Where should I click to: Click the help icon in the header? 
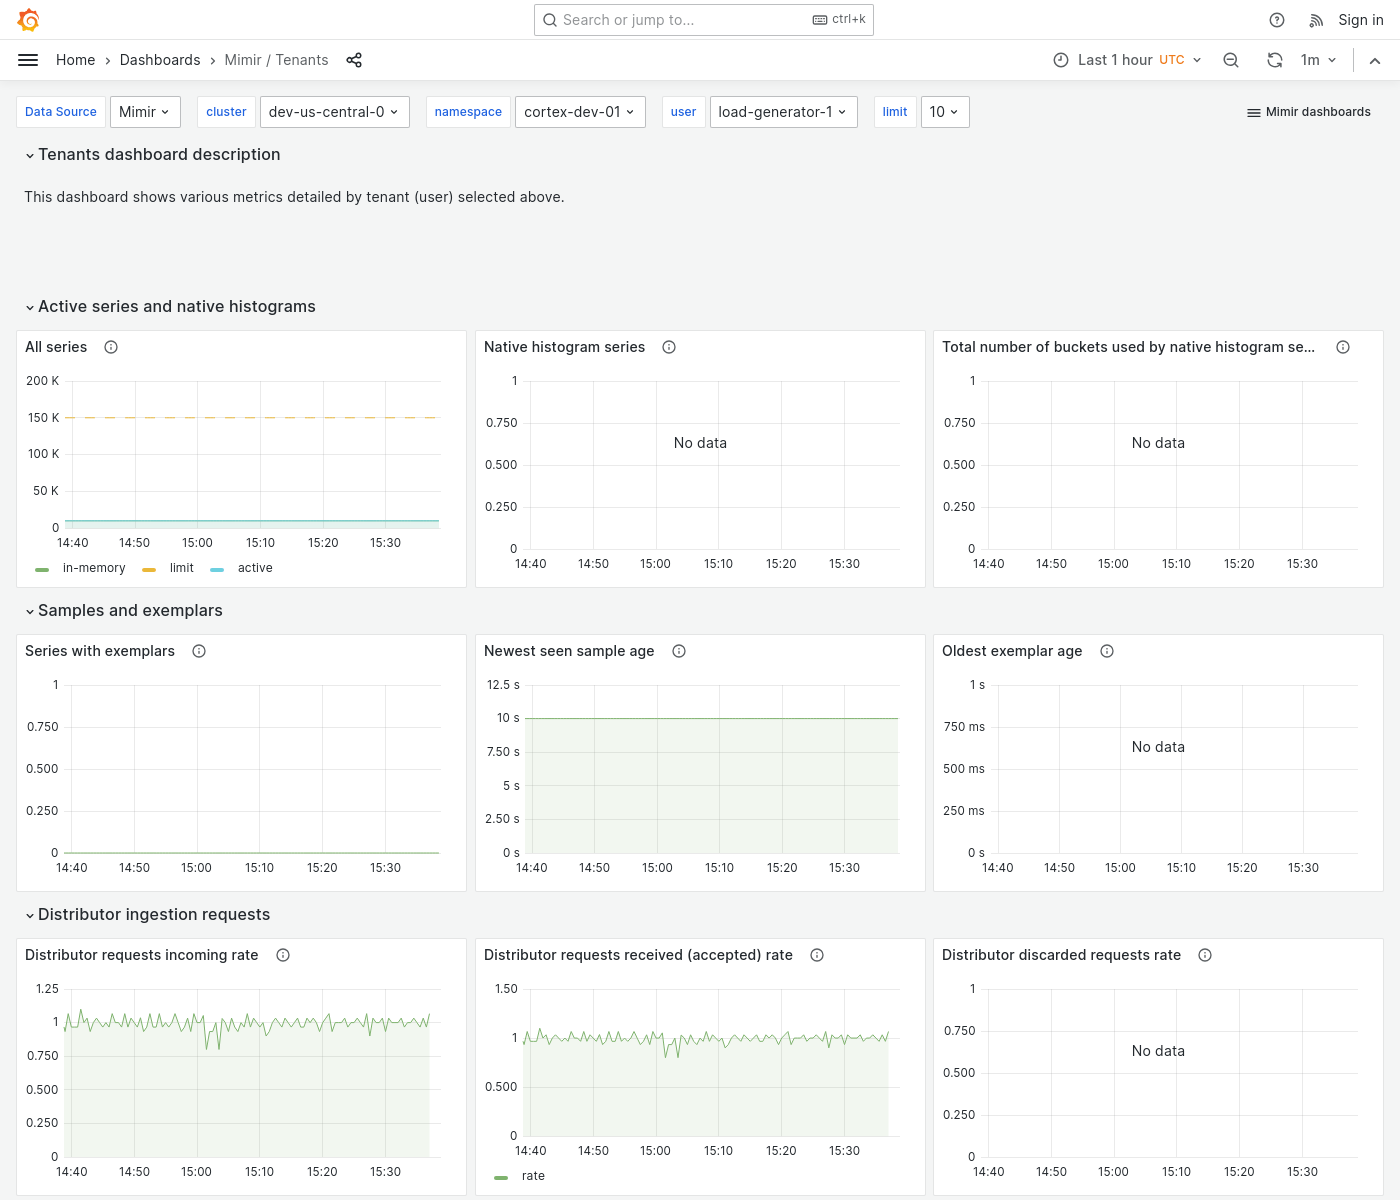pyautogui.click(x=1276, y=20)
